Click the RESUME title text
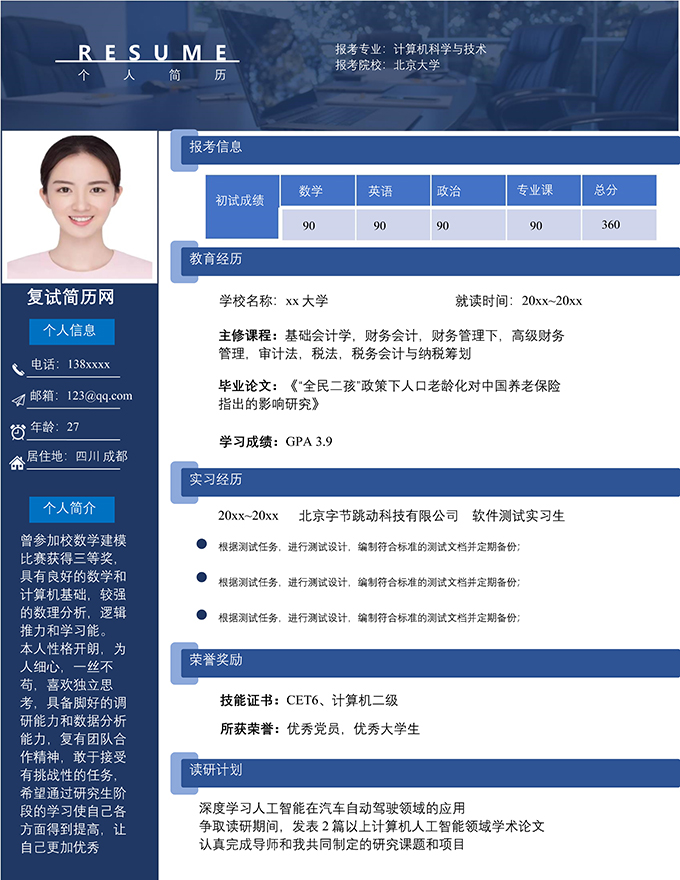The width and height of the screenshot is (680, 880). click(x=152, y=52)
